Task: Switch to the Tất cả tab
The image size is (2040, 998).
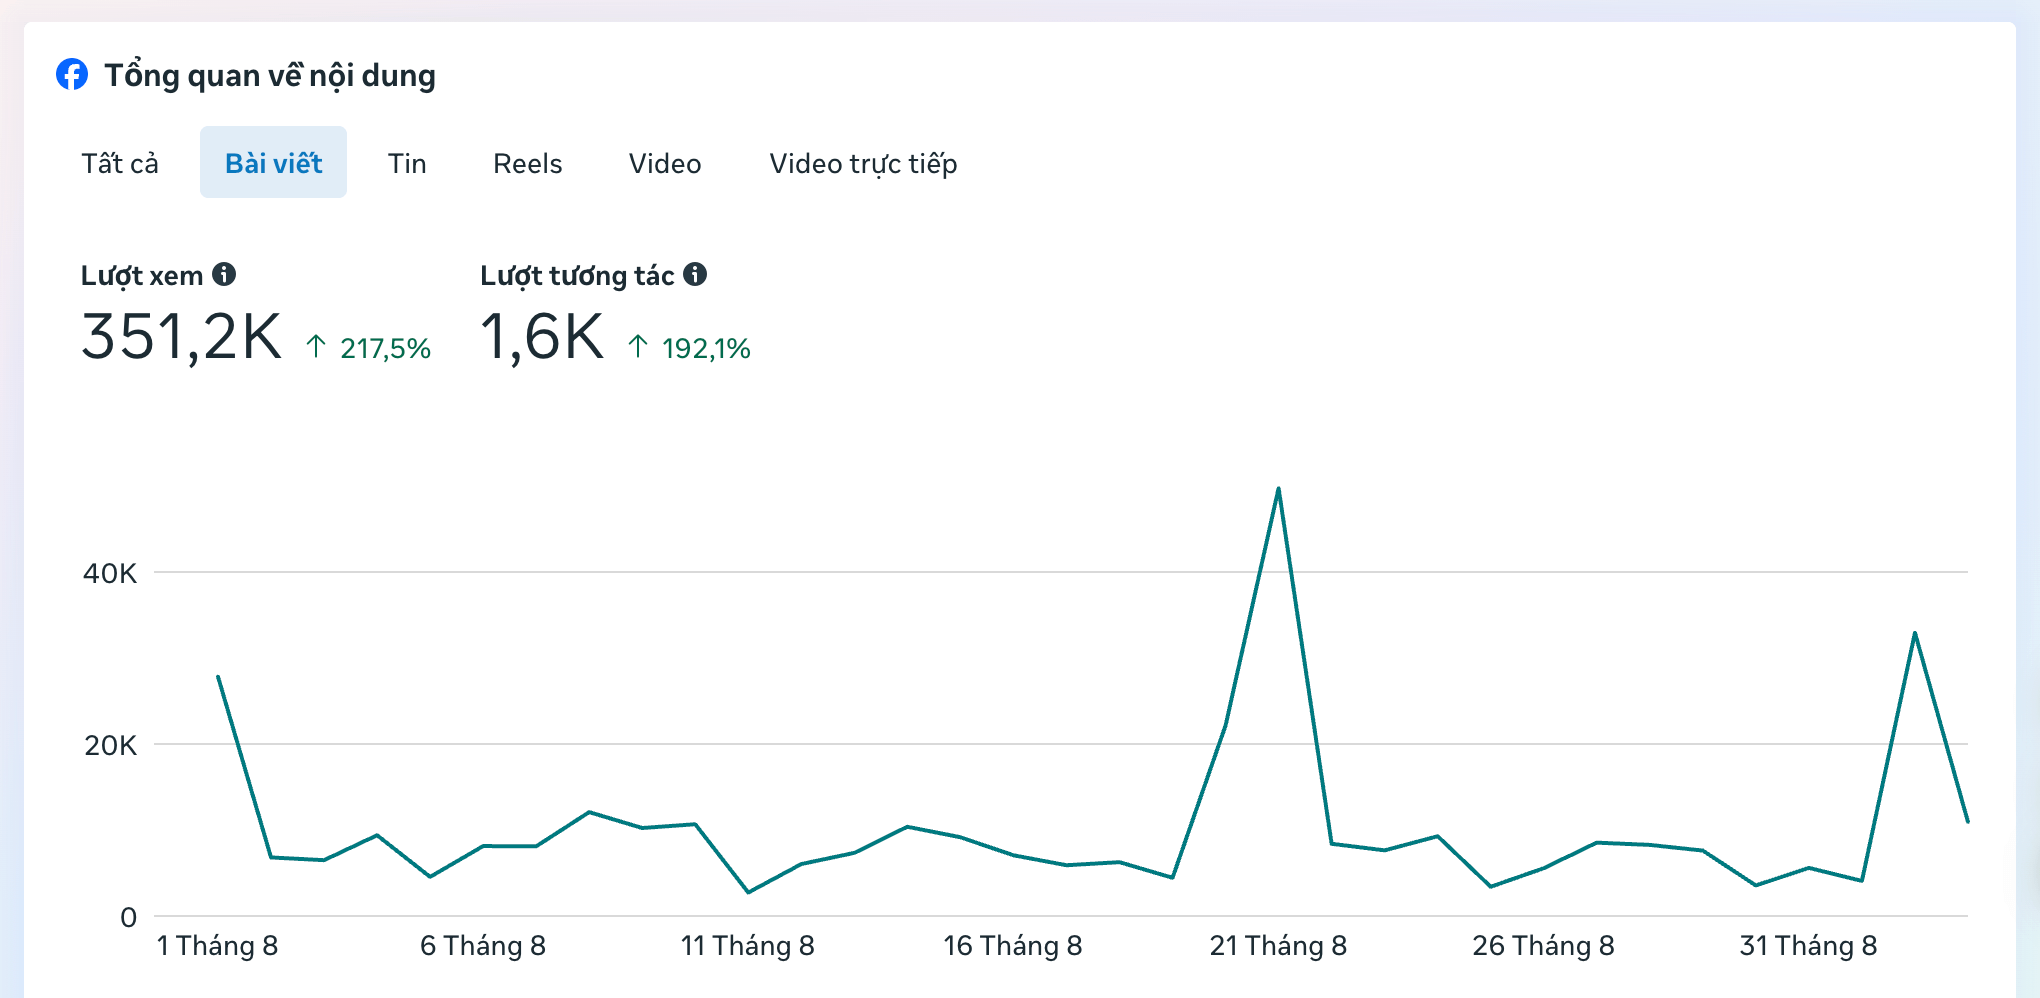Action: (120, 163)
